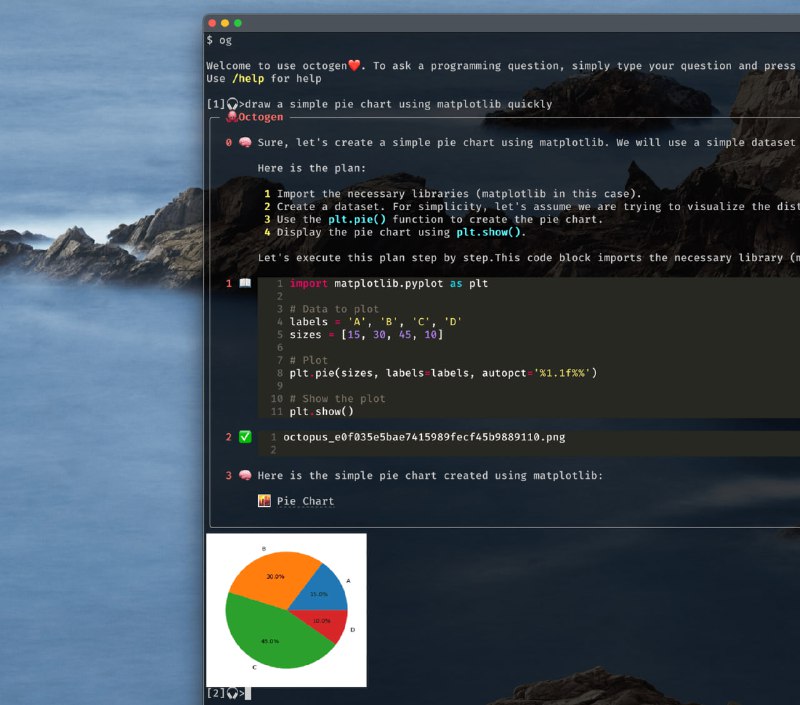Screen dimensions: 800x705
Task: Click the headphone icon at prompt [2]
Action: (232, 693)
